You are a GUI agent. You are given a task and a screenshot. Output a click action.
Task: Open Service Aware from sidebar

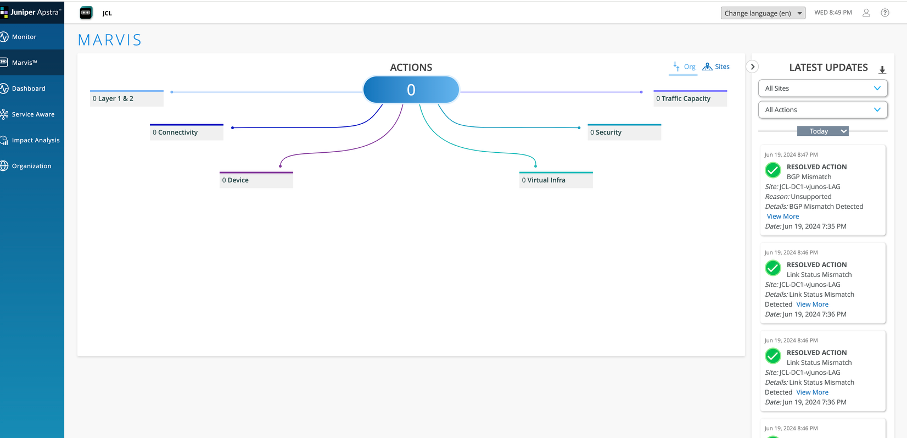coord(5,114)
